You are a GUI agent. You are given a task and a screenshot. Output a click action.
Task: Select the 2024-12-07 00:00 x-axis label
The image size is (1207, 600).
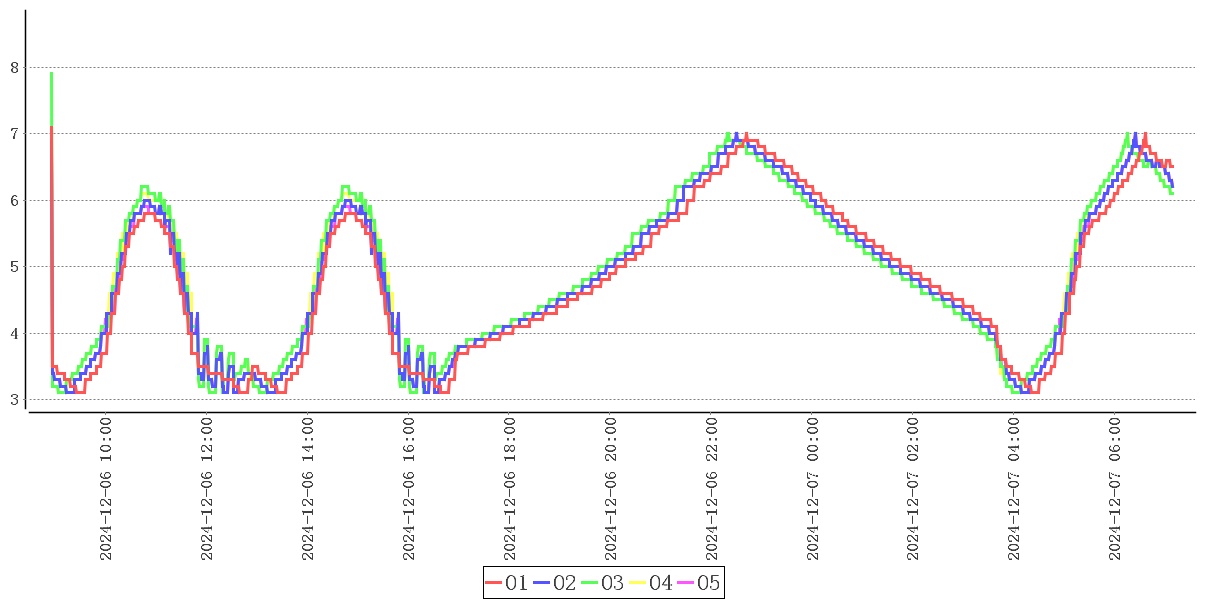click(x=812, y=490)
